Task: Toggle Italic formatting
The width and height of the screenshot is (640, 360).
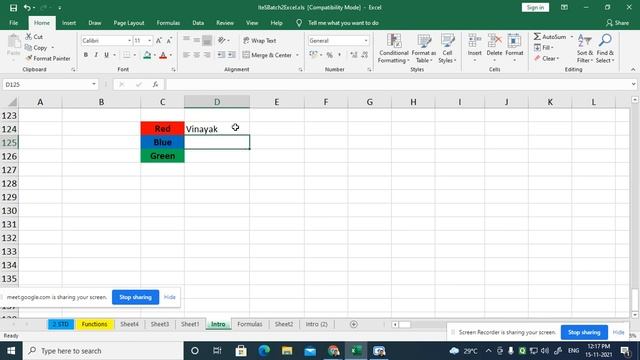Action: coord(96,55)
